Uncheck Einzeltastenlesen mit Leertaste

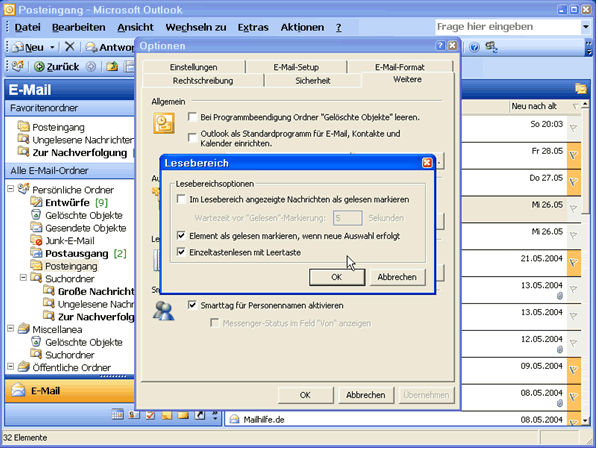coord(182,252)
